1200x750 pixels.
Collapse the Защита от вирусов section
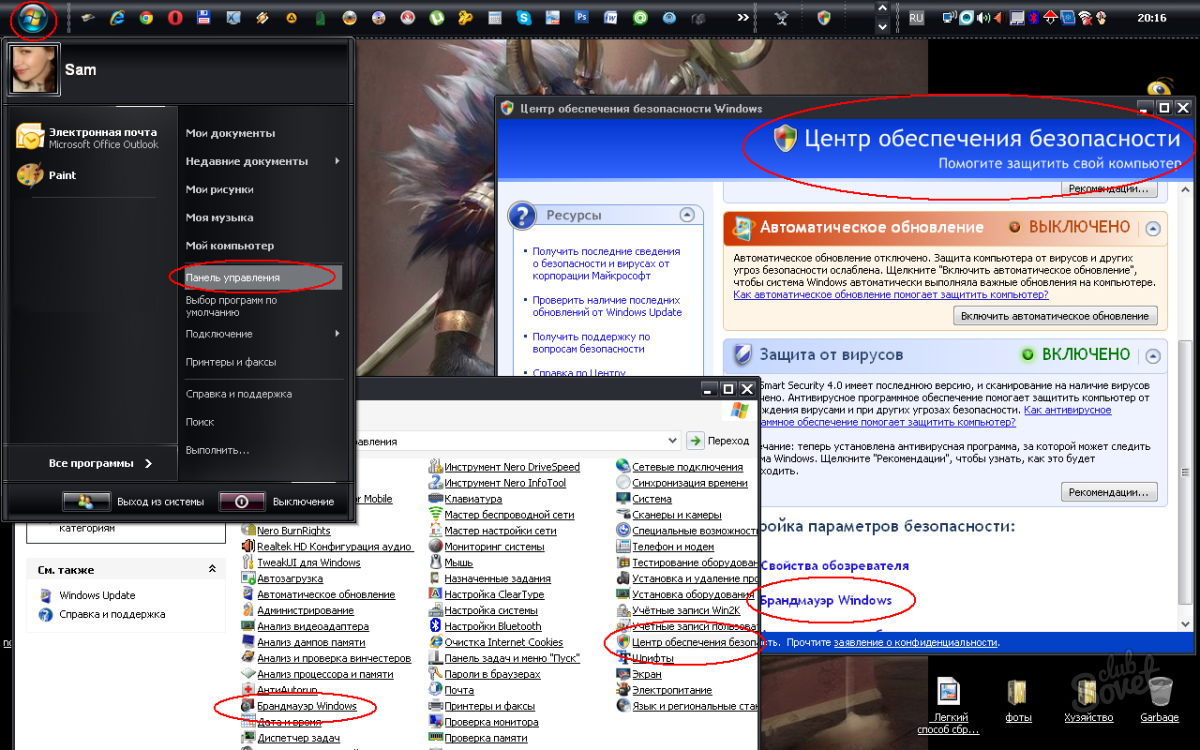(1153, 355)
